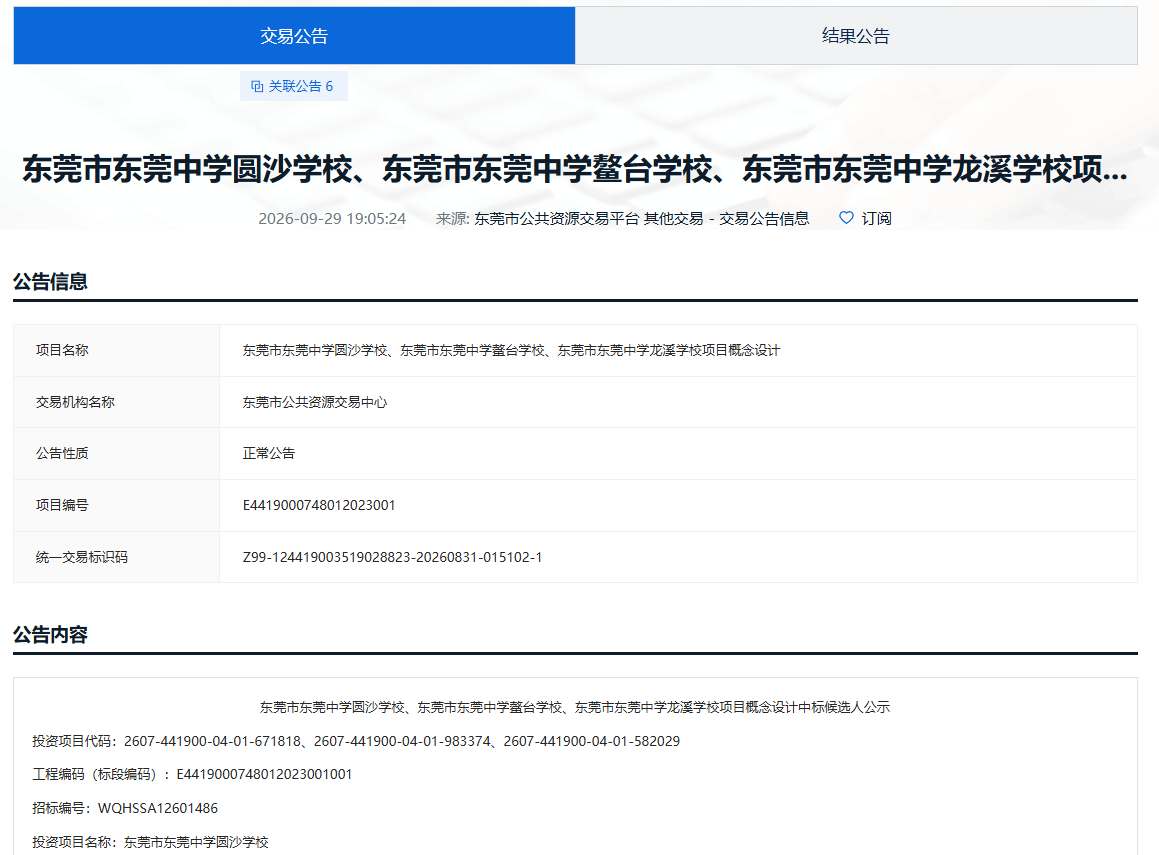The image size is (1159, 855).
Task: Click the 关联公告 6 button
Action: point(293,86)
